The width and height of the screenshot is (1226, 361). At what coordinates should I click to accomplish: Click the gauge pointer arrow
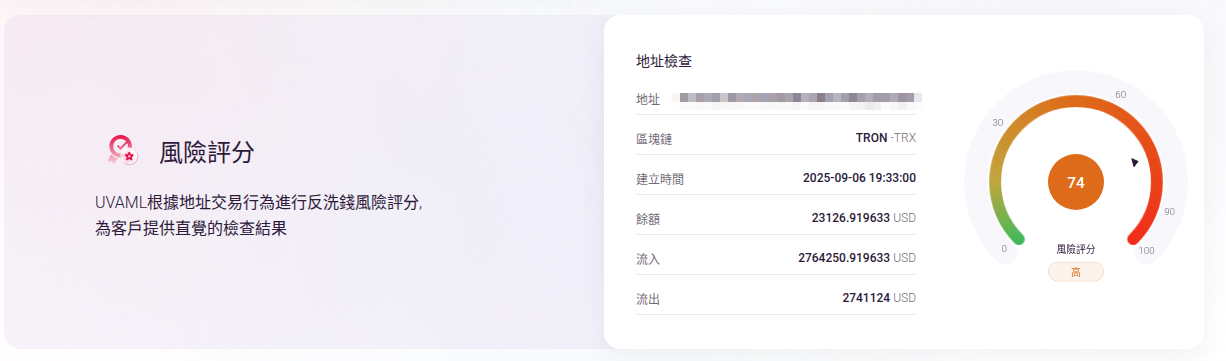click(x=1134, y=162)
